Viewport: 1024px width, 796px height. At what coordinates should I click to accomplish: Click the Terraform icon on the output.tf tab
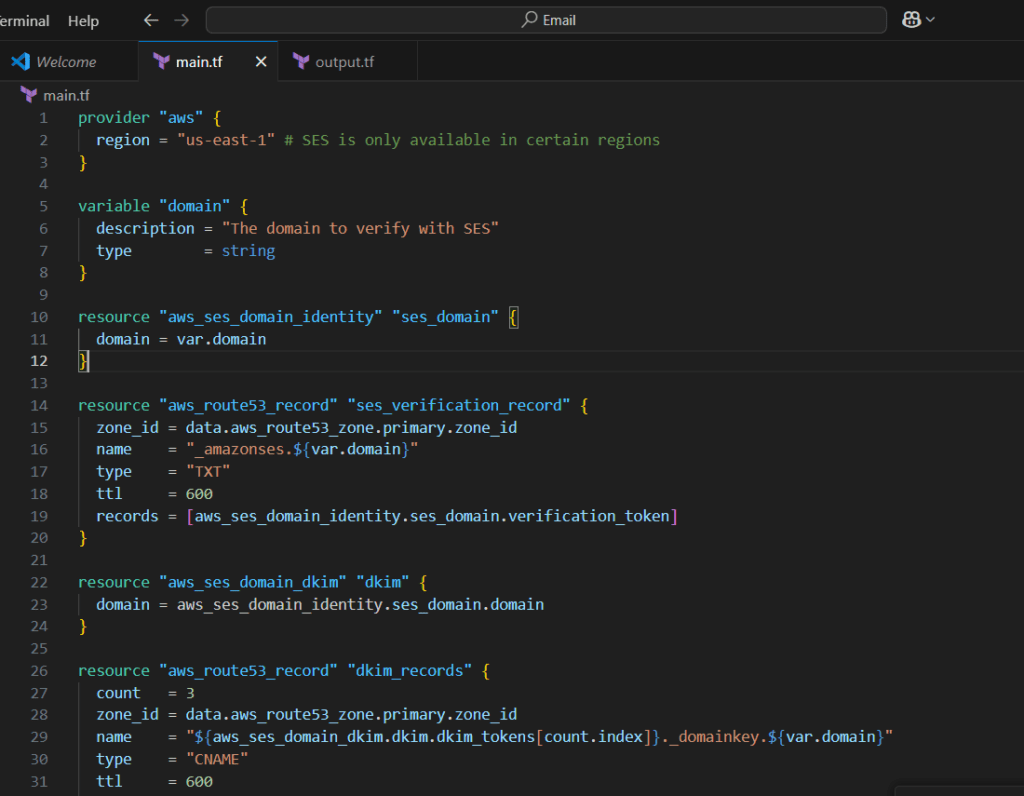tap(301, 61)
